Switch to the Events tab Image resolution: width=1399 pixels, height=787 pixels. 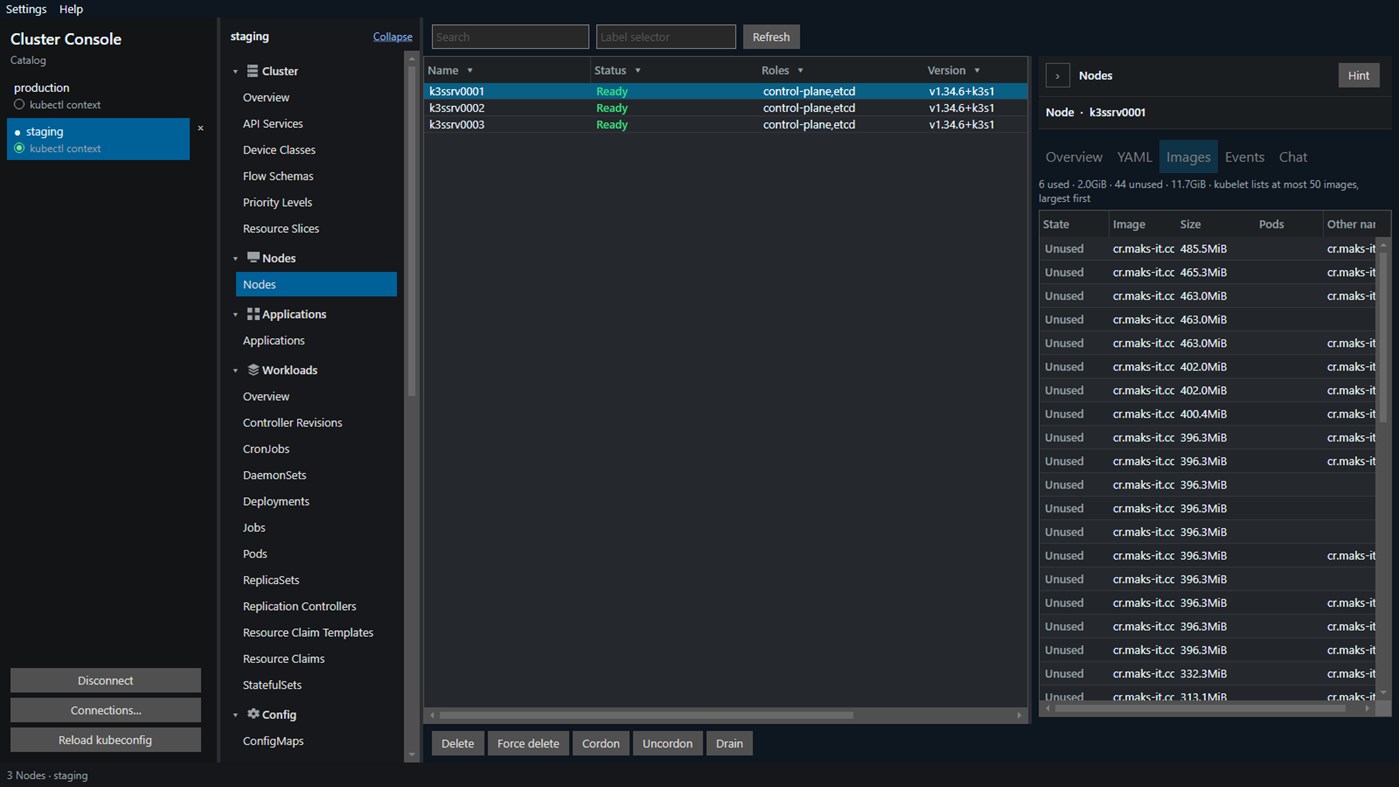(x=1244, y=157)
